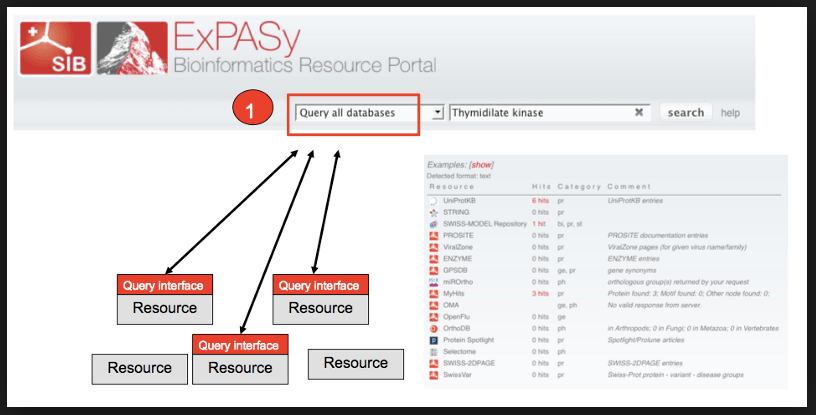
Task: Click the miROrtho resource icon
Action: point(434,282)
